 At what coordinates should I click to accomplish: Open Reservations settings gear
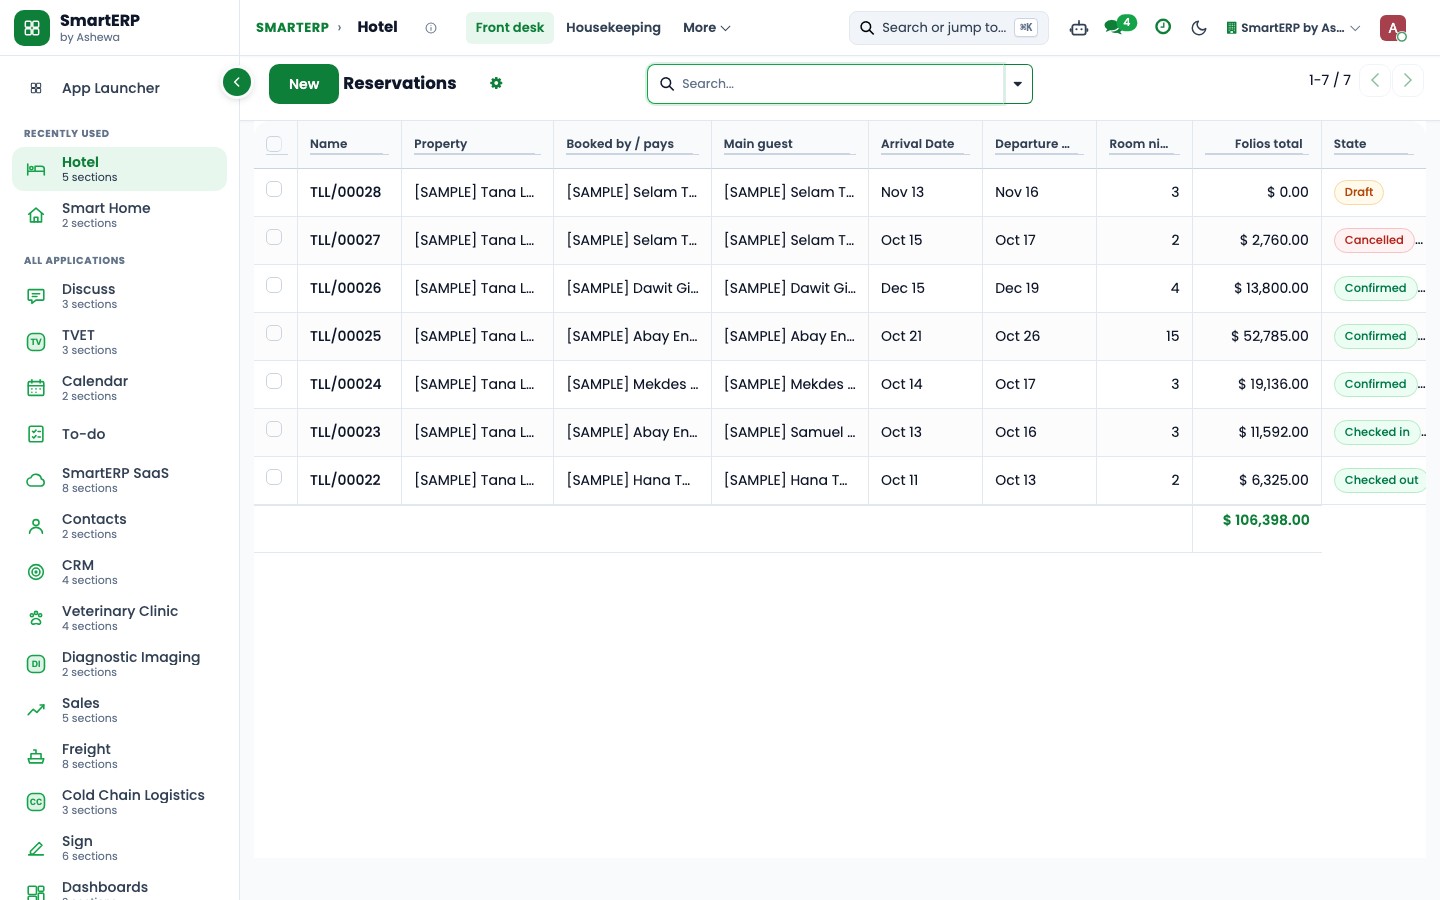(496, 83)
